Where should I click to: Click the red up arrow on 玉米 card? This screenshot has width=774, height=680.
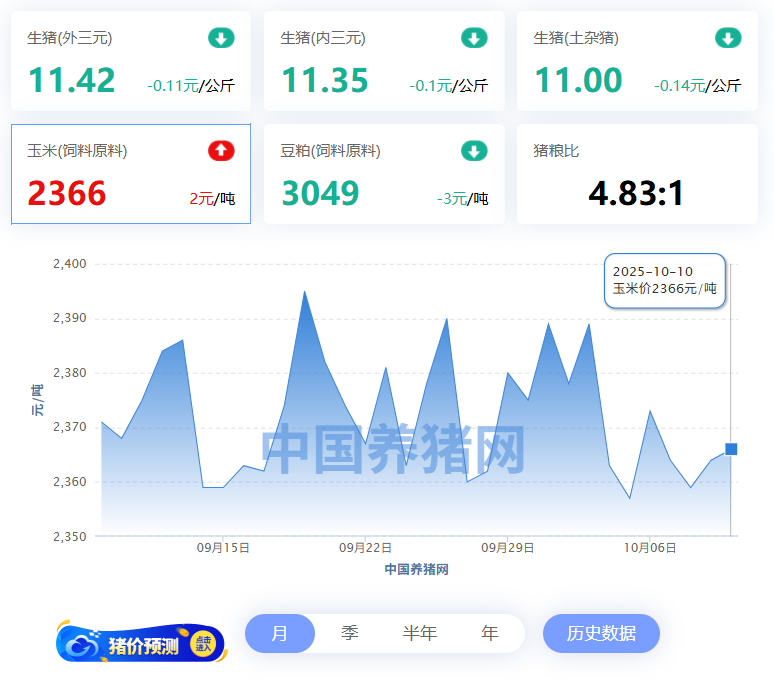(x=221, y=151)
